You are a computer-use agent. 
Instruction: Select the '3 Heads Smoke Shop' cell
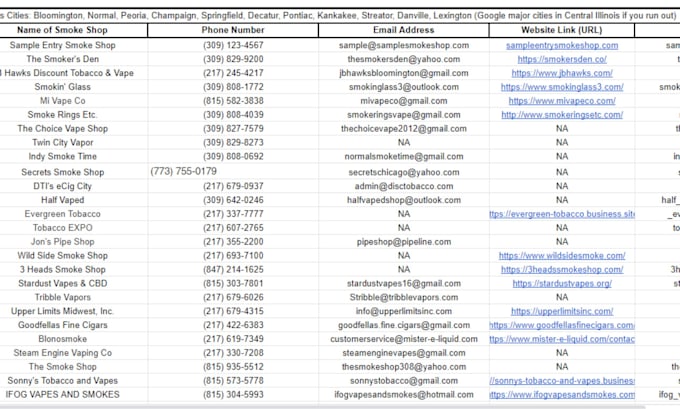73,269
